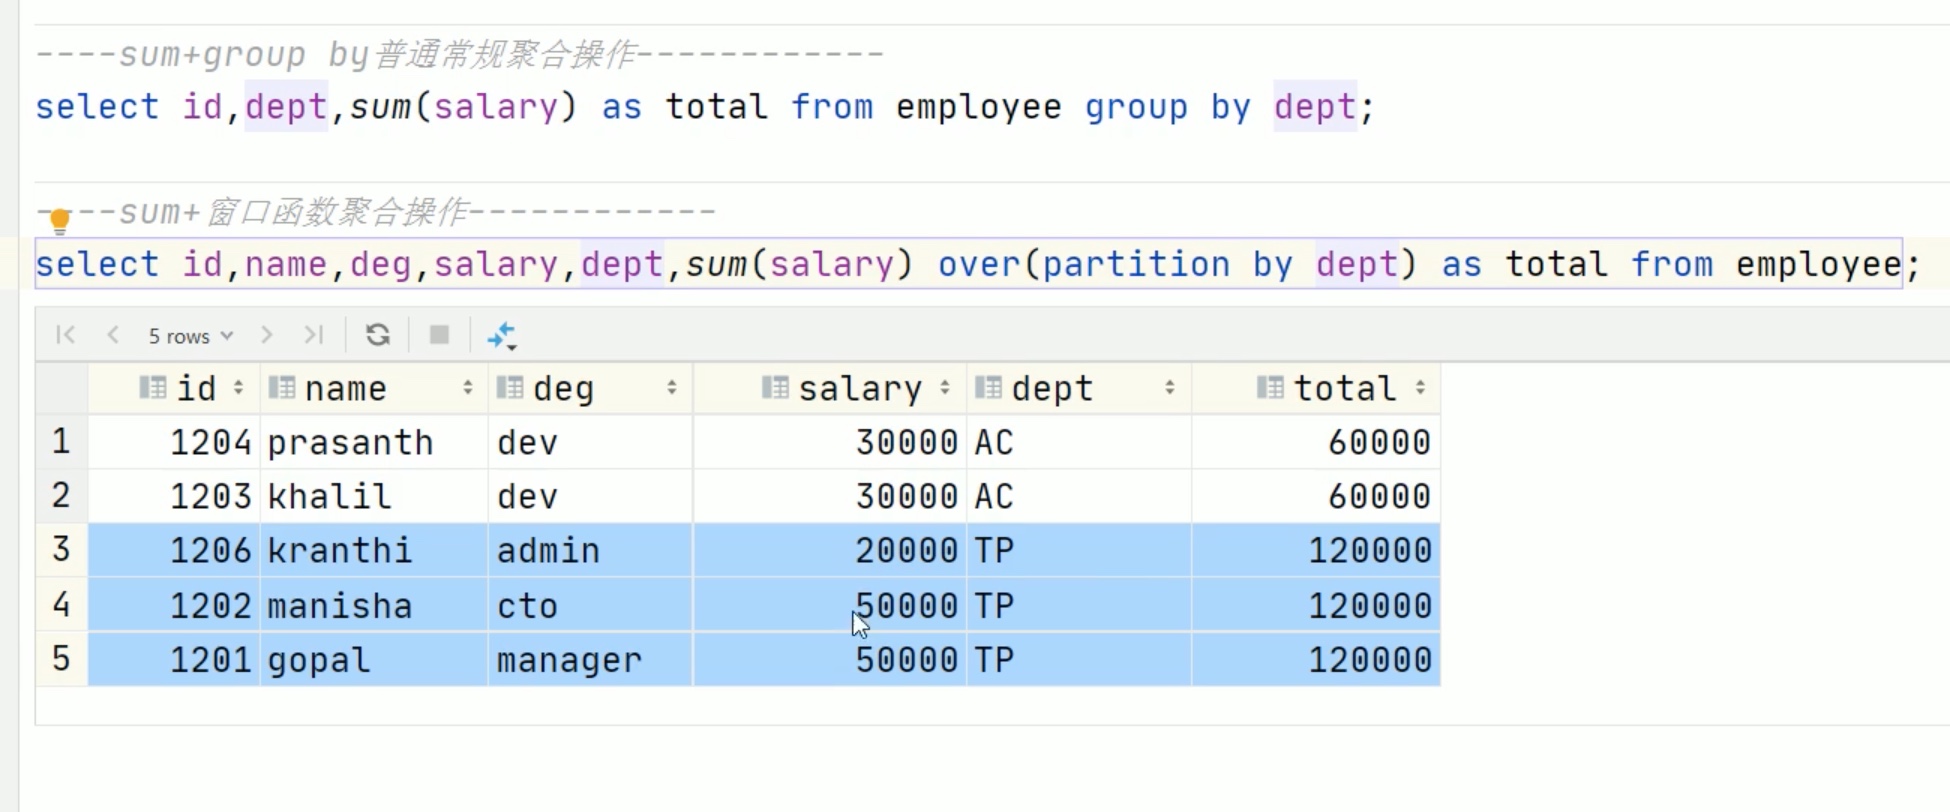Screen dimensions: 1950x812
Task: Click the deg cell 'admin'
Action: [x=590, y=550]
